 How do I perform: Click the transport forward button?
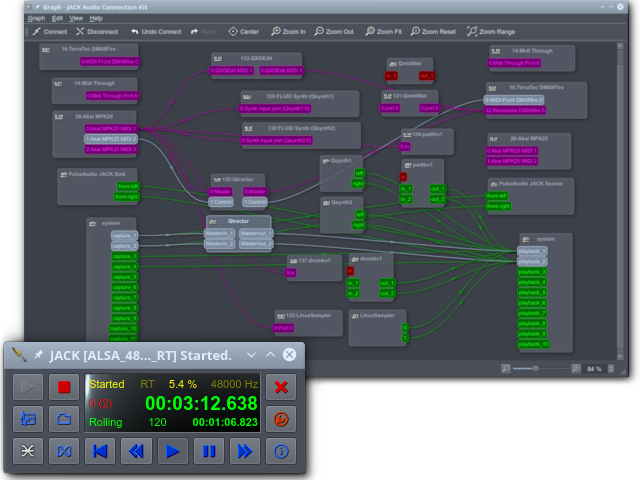click(245, 451)
